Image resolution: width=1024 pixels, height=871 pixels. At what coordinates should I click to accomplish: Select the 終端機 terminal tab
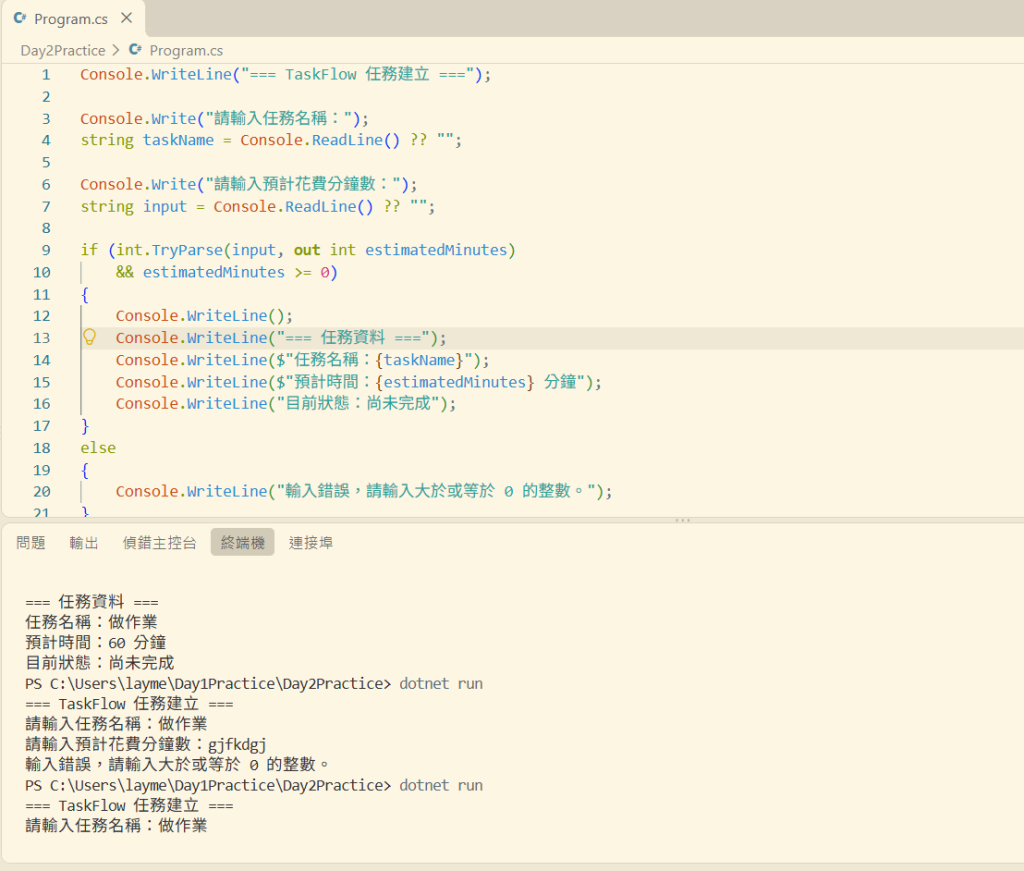[x=242, y=543]
